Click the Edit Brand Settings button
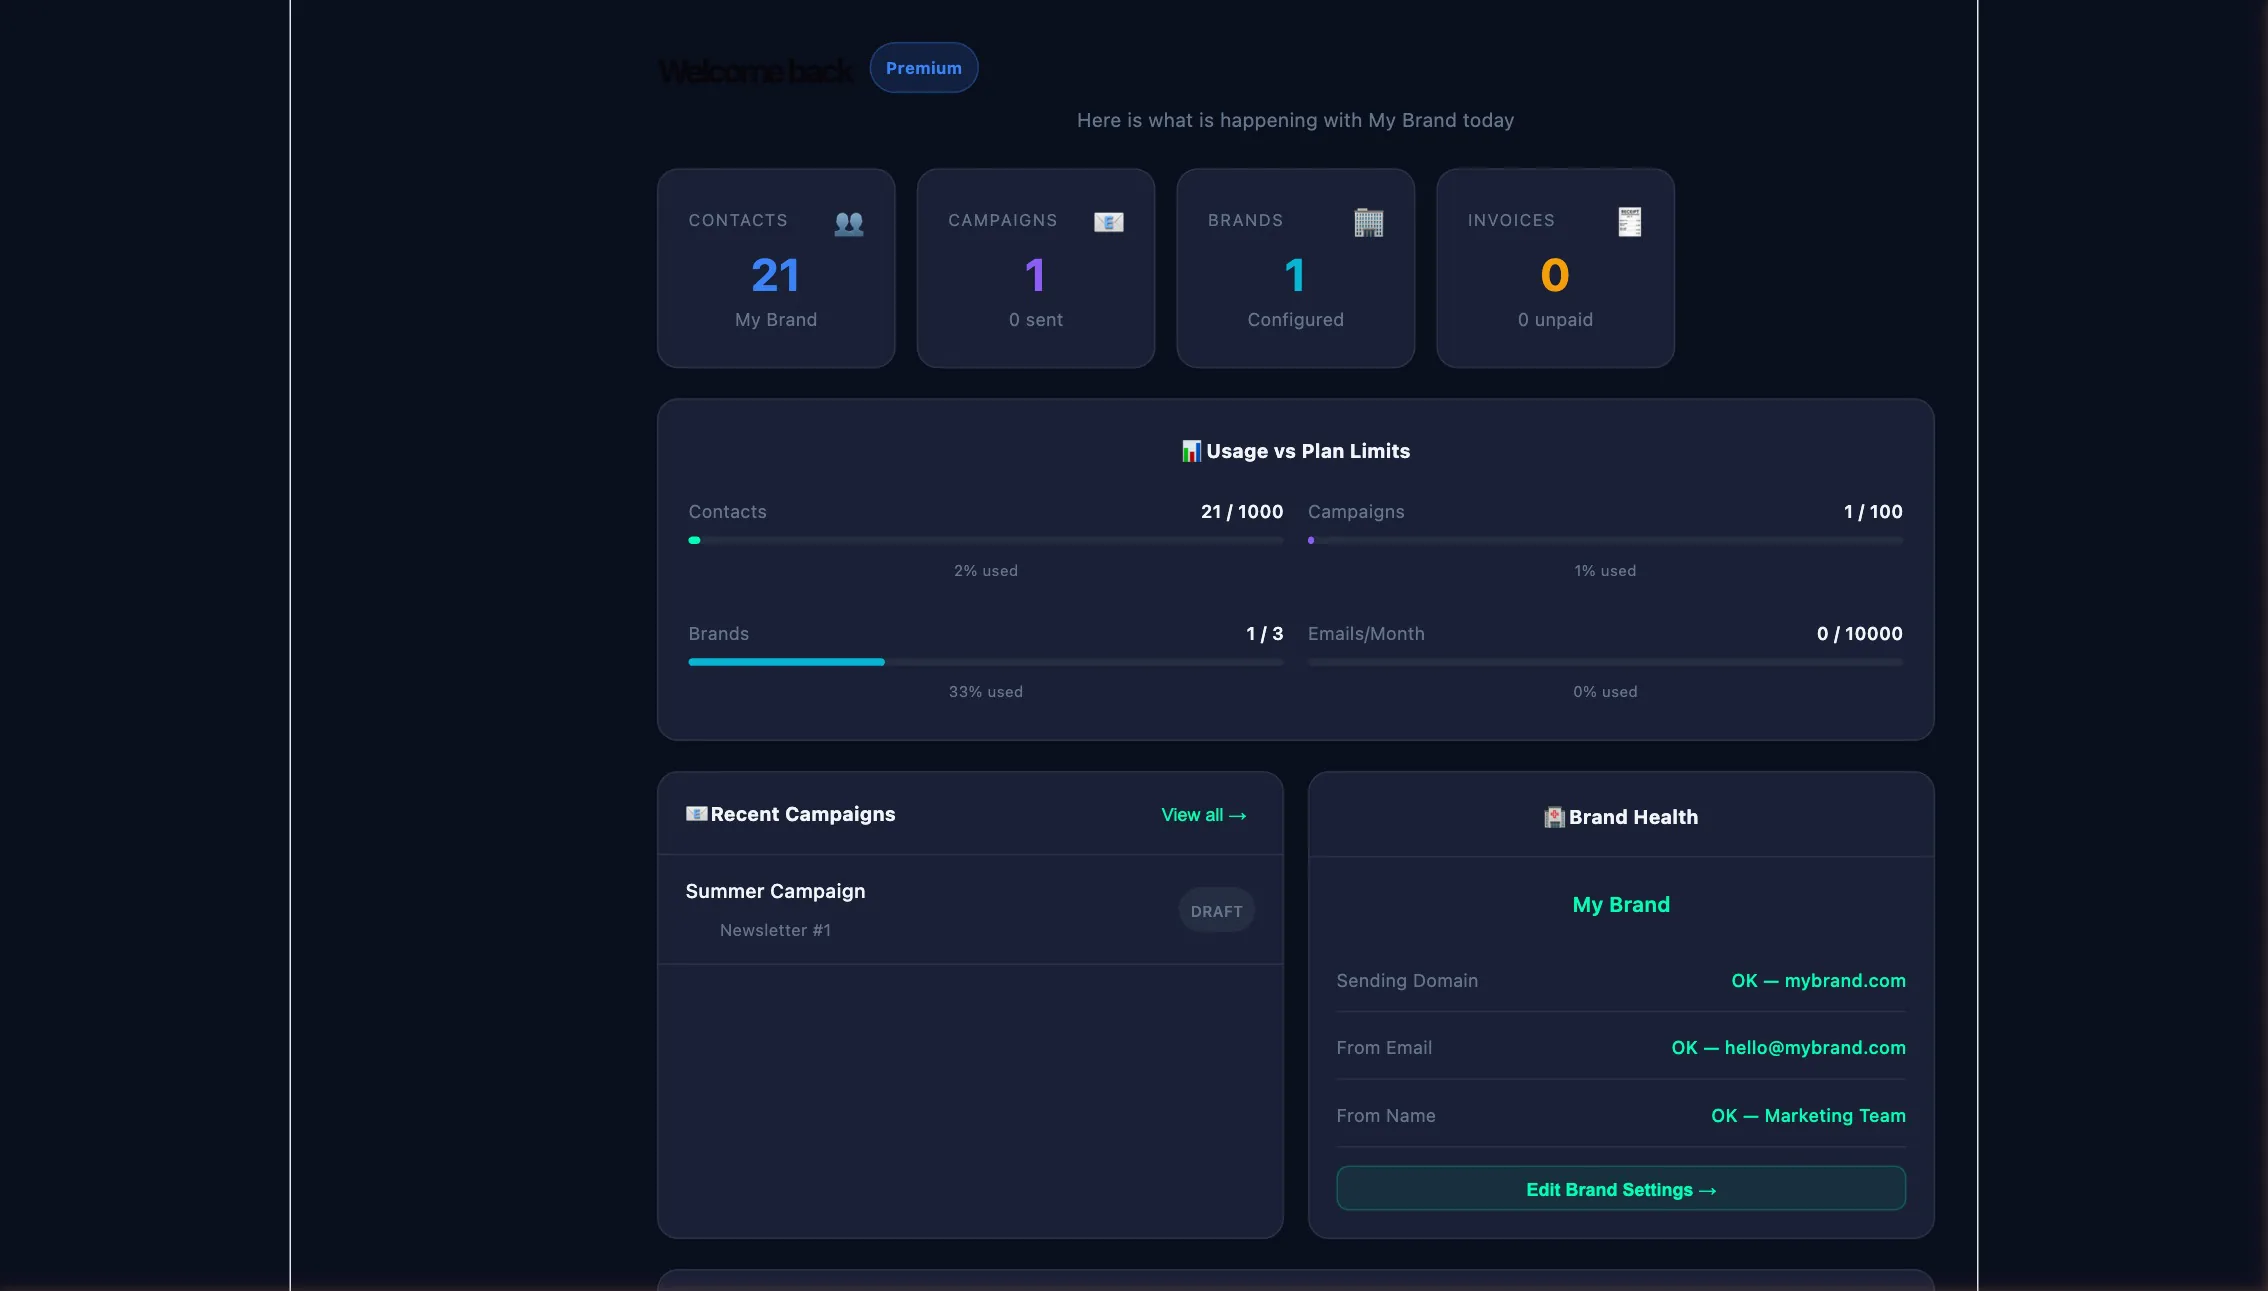 1621,1189
